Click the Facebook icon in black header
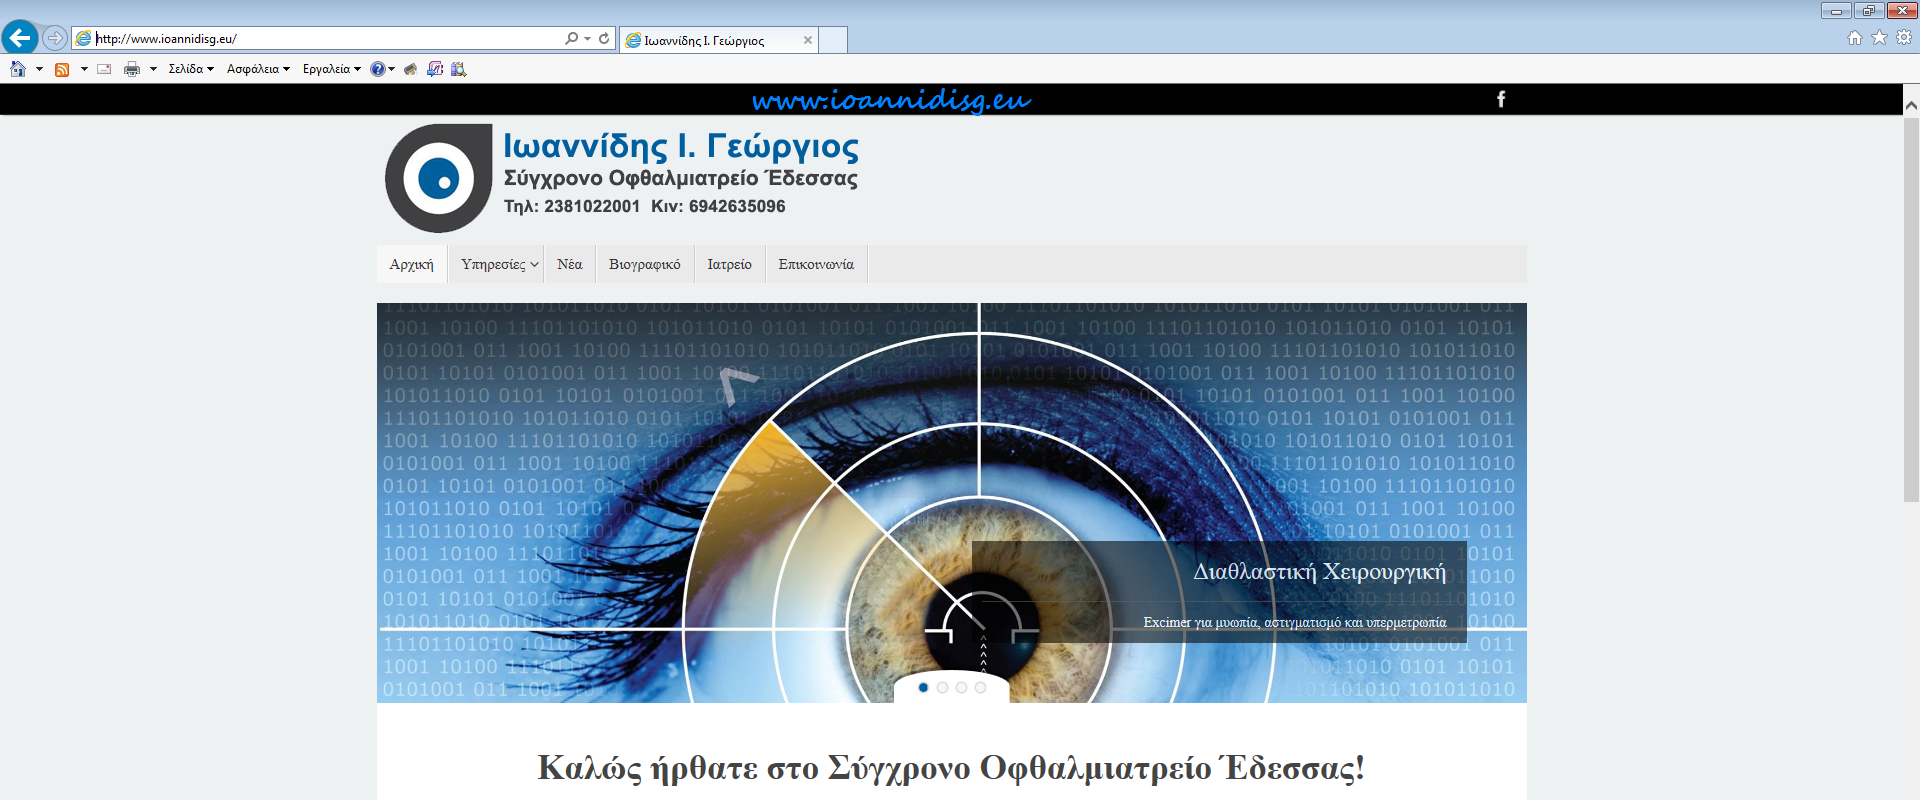 pyautogui.click(x=1501, y=99)
